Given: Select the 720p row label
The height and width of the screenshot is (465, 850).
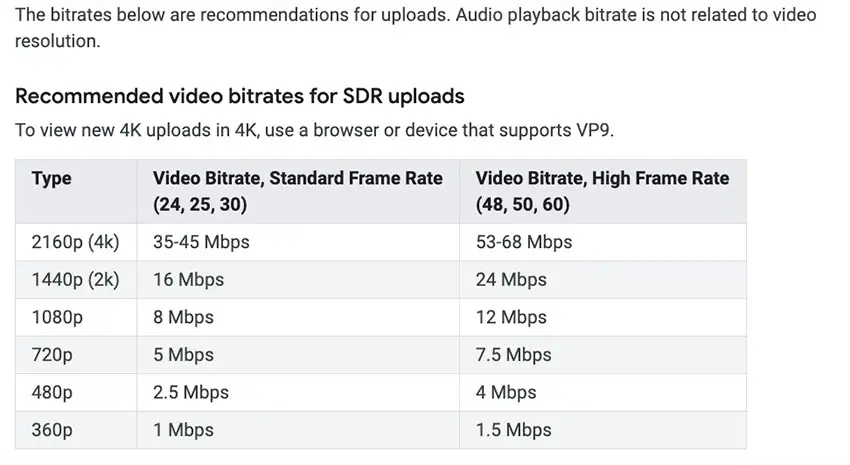Looking at the screenshot, I should point(51,355).
